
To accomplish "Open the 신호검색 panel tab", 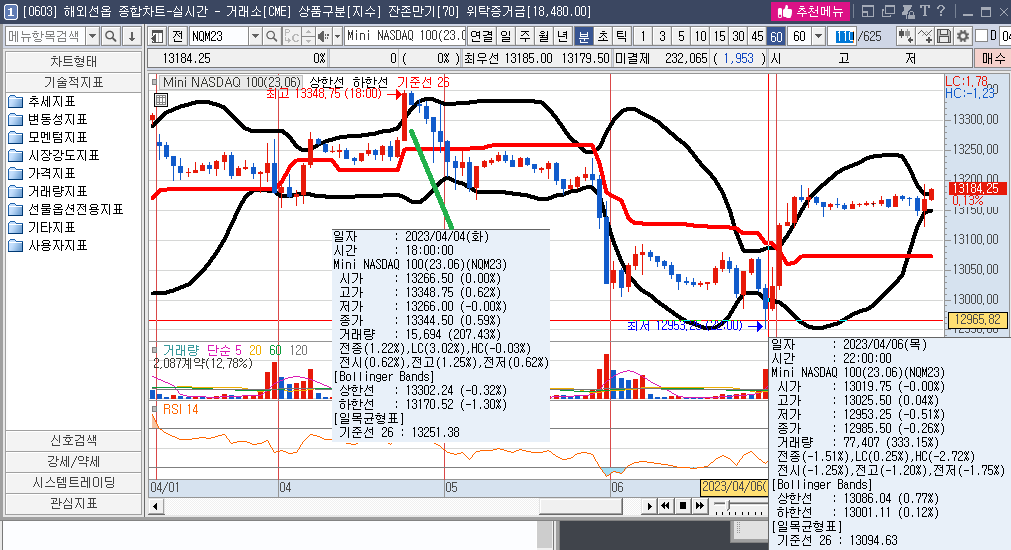I will click(74, 440).
